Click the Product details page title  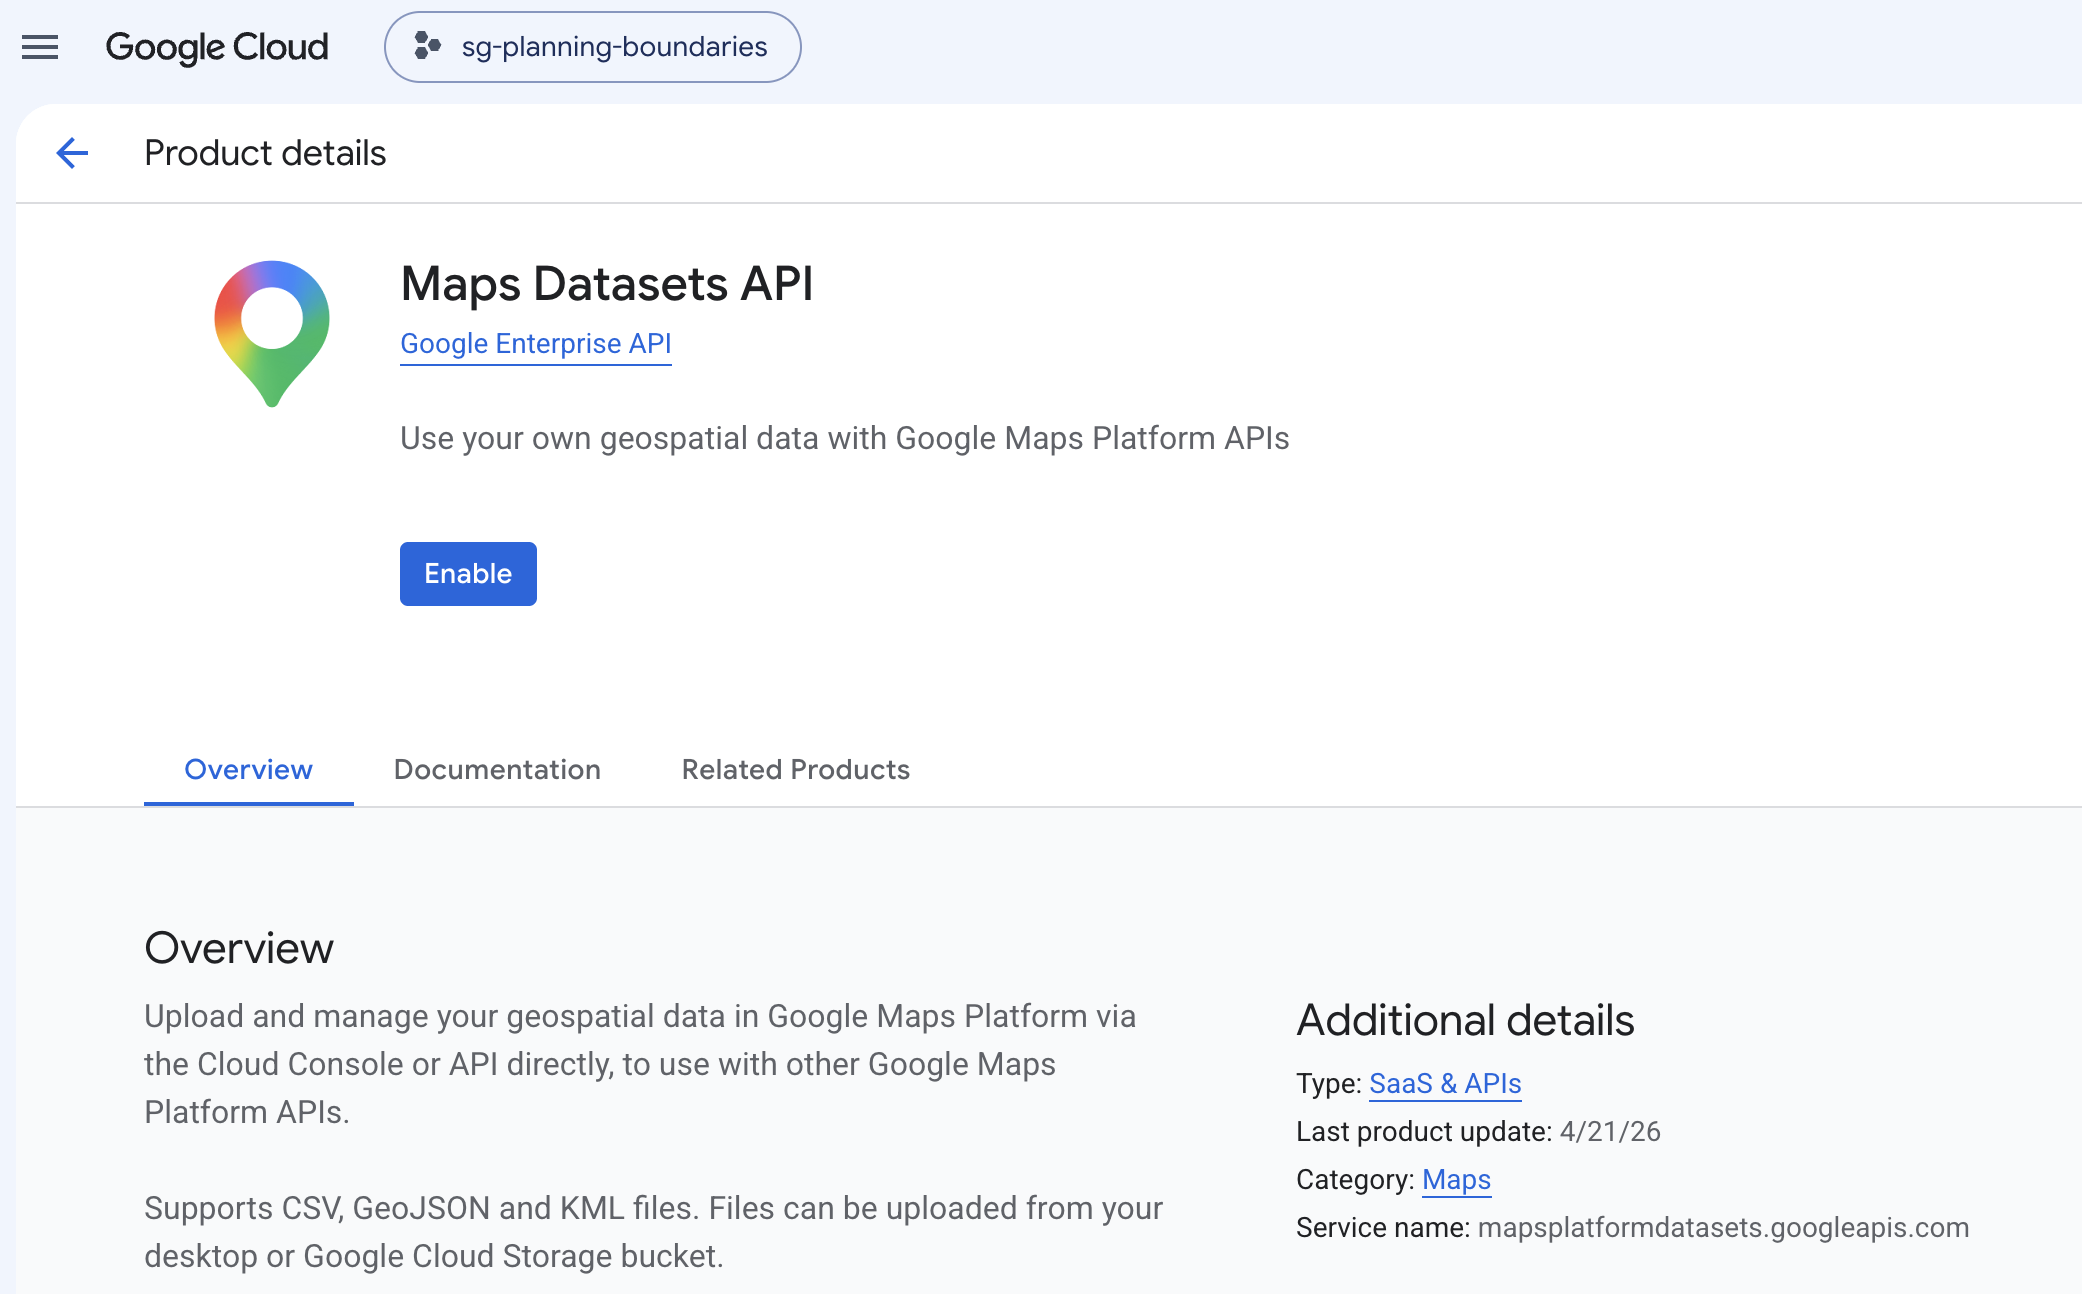[x=265, y=153]
